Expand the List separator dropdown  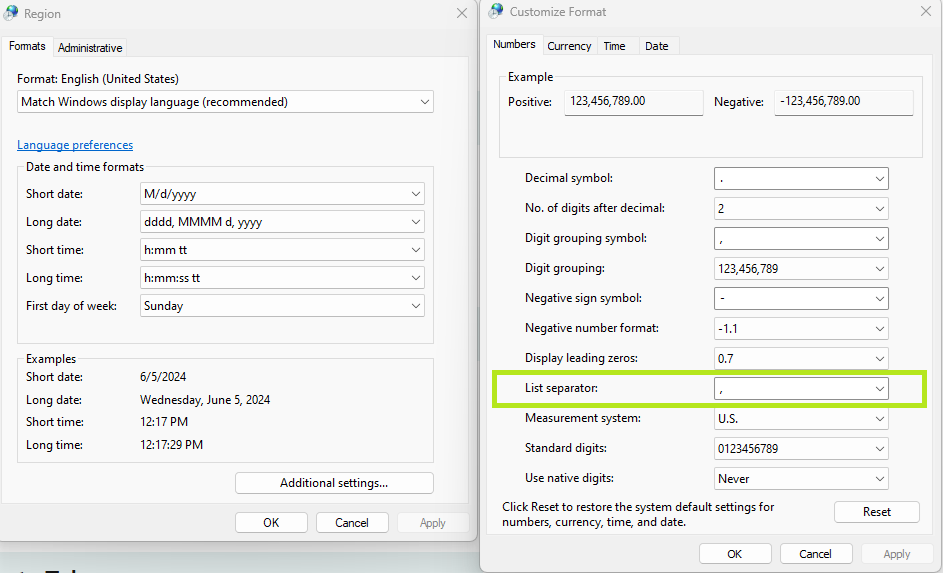(x=801, y=388)
